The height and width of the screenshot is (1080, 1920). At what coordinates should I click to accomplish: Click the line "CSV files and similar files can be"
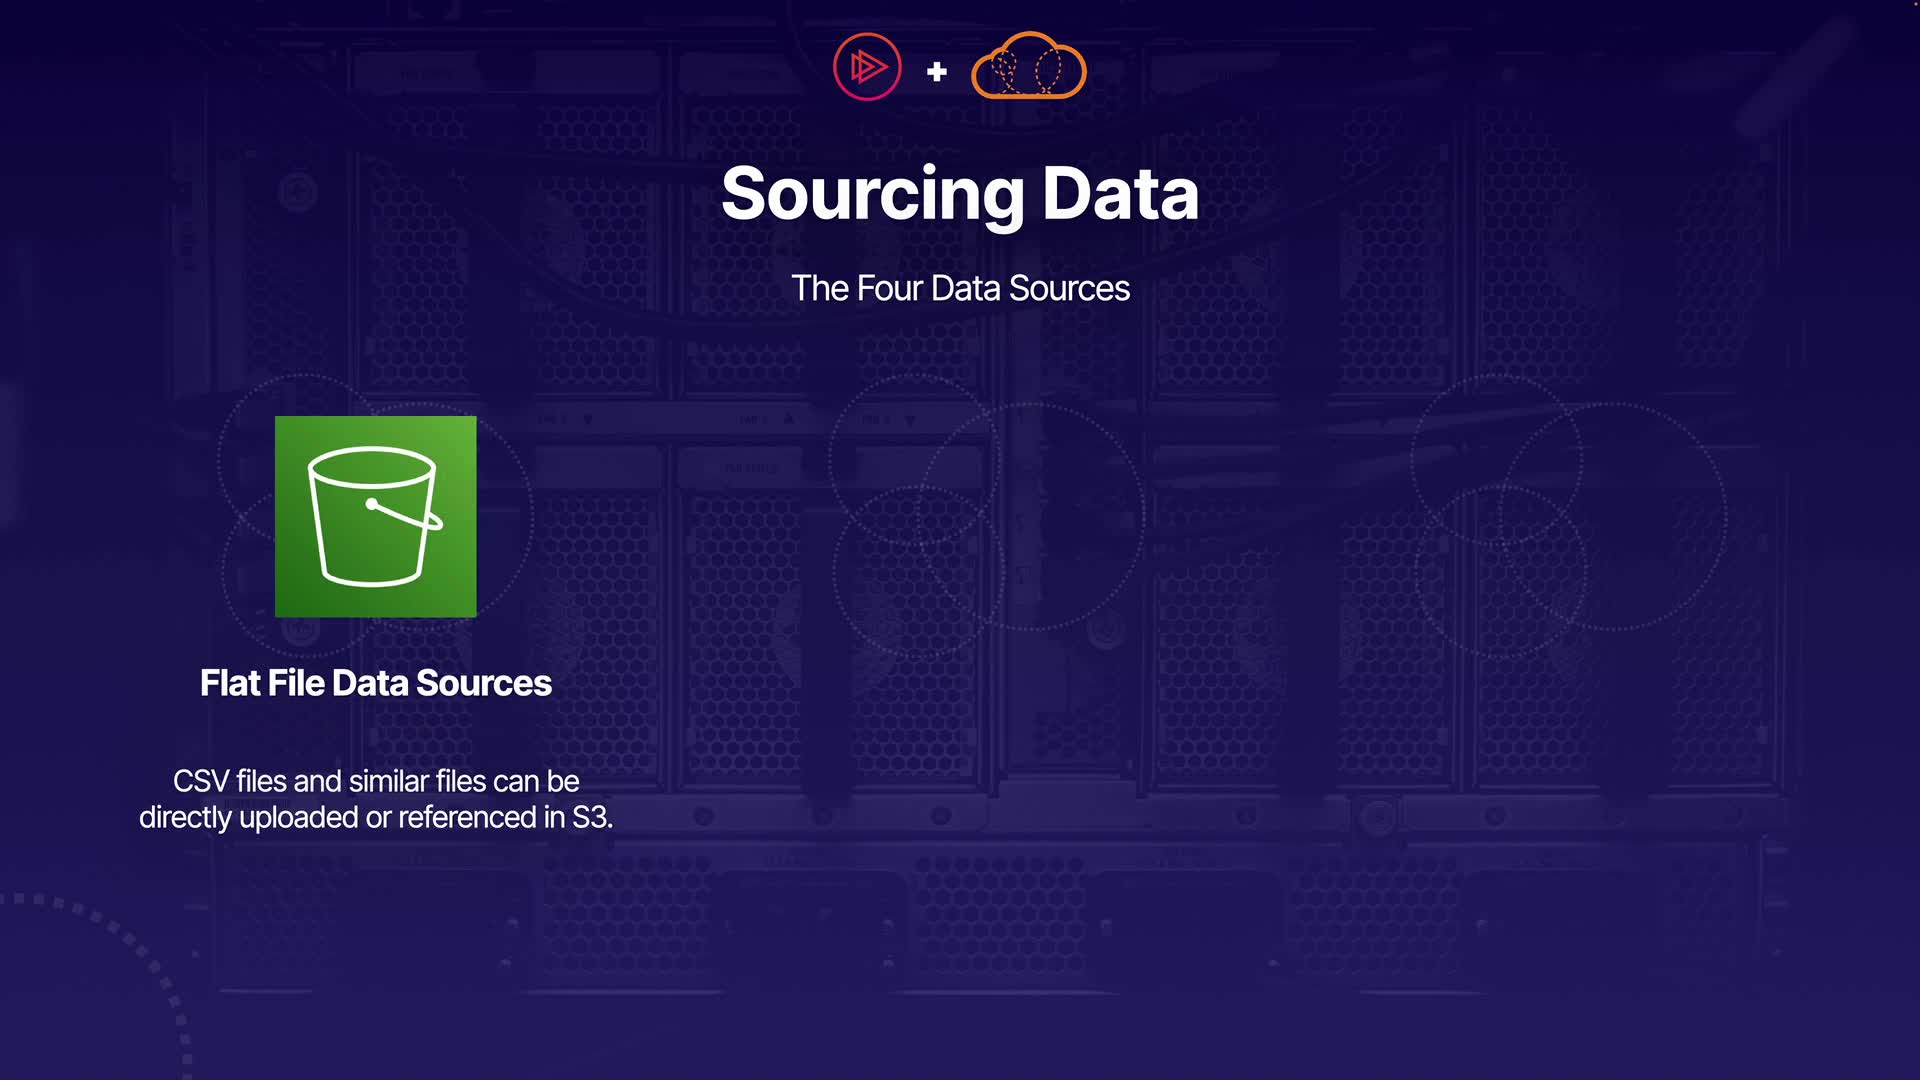[376, 781]
